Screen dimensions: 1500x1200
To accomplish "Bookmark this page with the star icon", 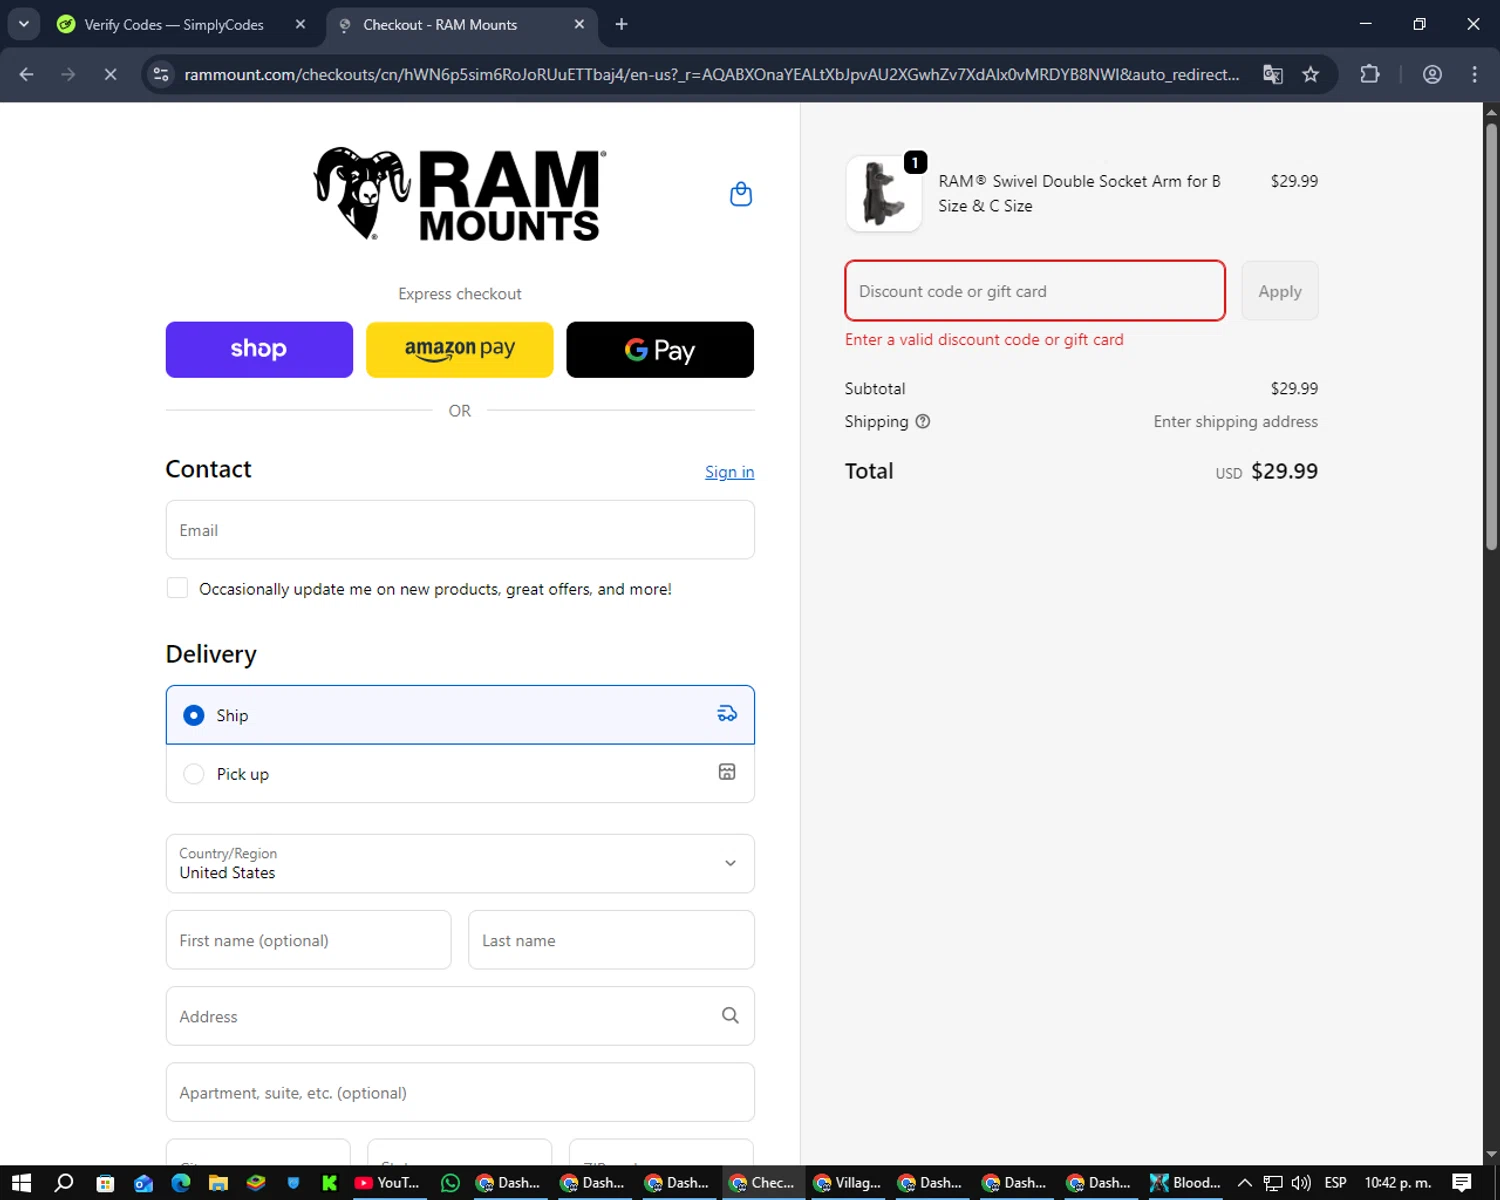I will (1311, 74).
